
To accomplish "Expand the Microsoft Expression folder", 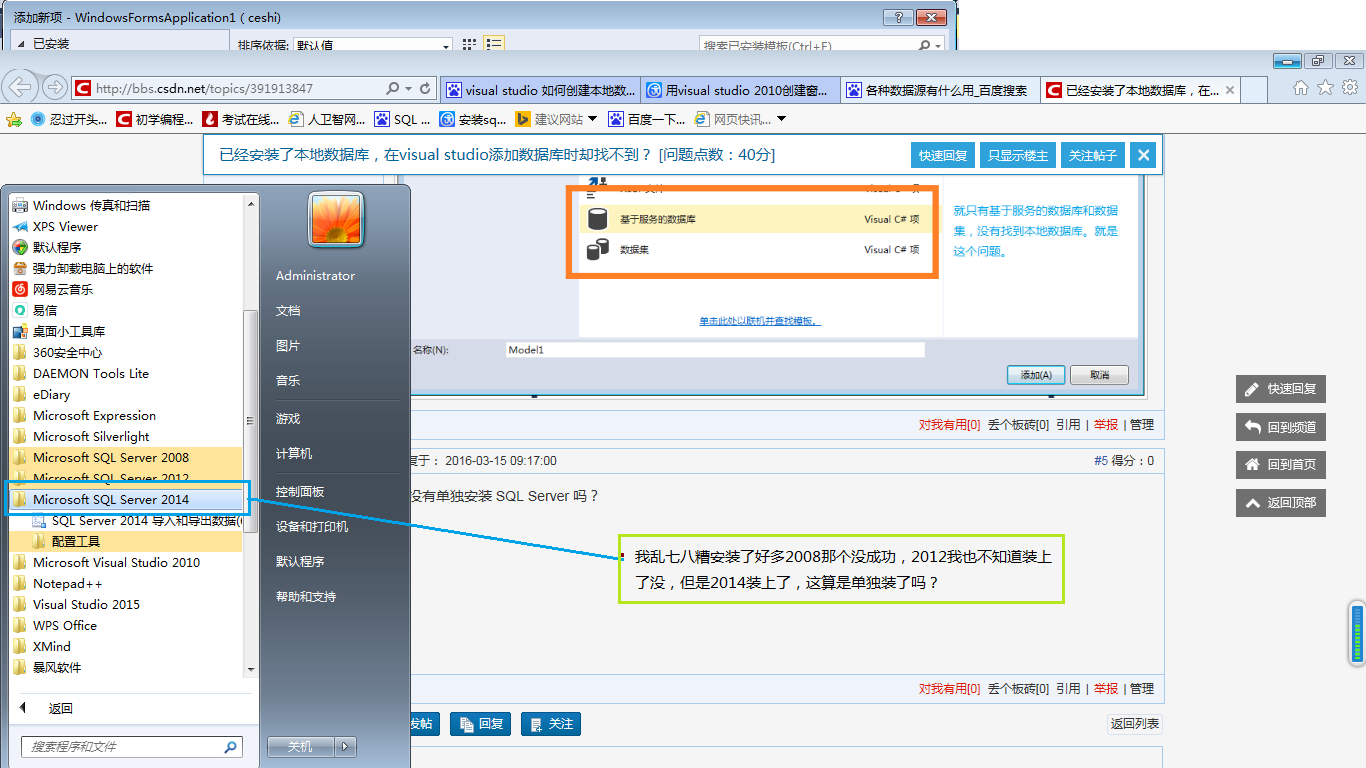I will pyautogui.click(x=84, y=415).
